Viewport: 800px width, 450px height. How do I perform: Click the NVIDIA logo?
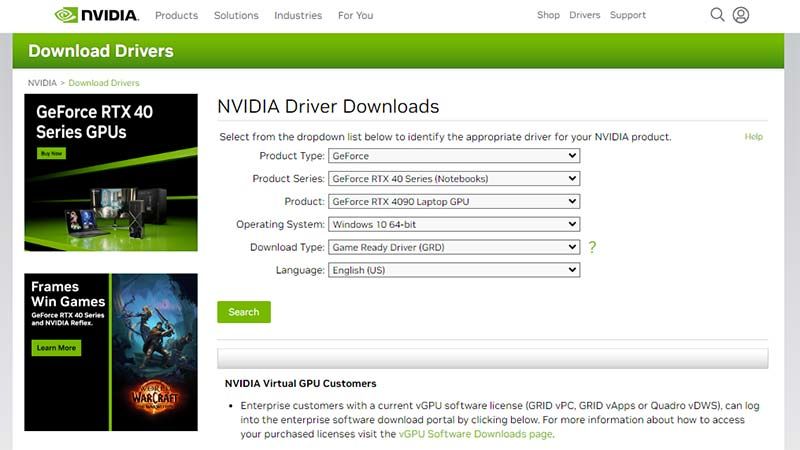(x=96, y=15)
